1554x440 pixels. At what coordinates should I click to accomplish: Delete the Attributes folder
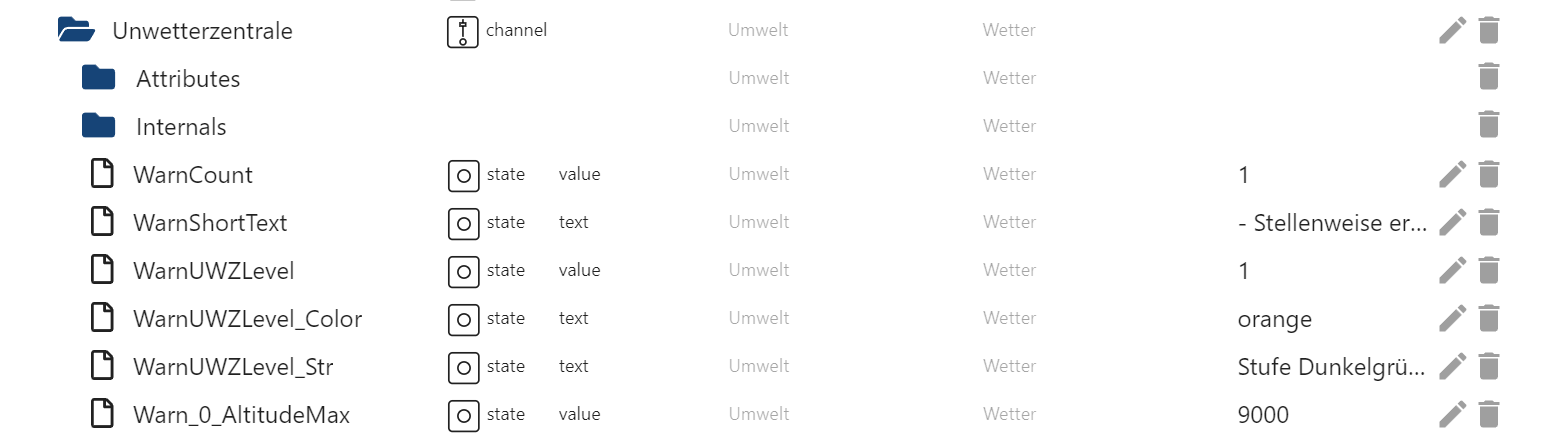pos(1489,78)
